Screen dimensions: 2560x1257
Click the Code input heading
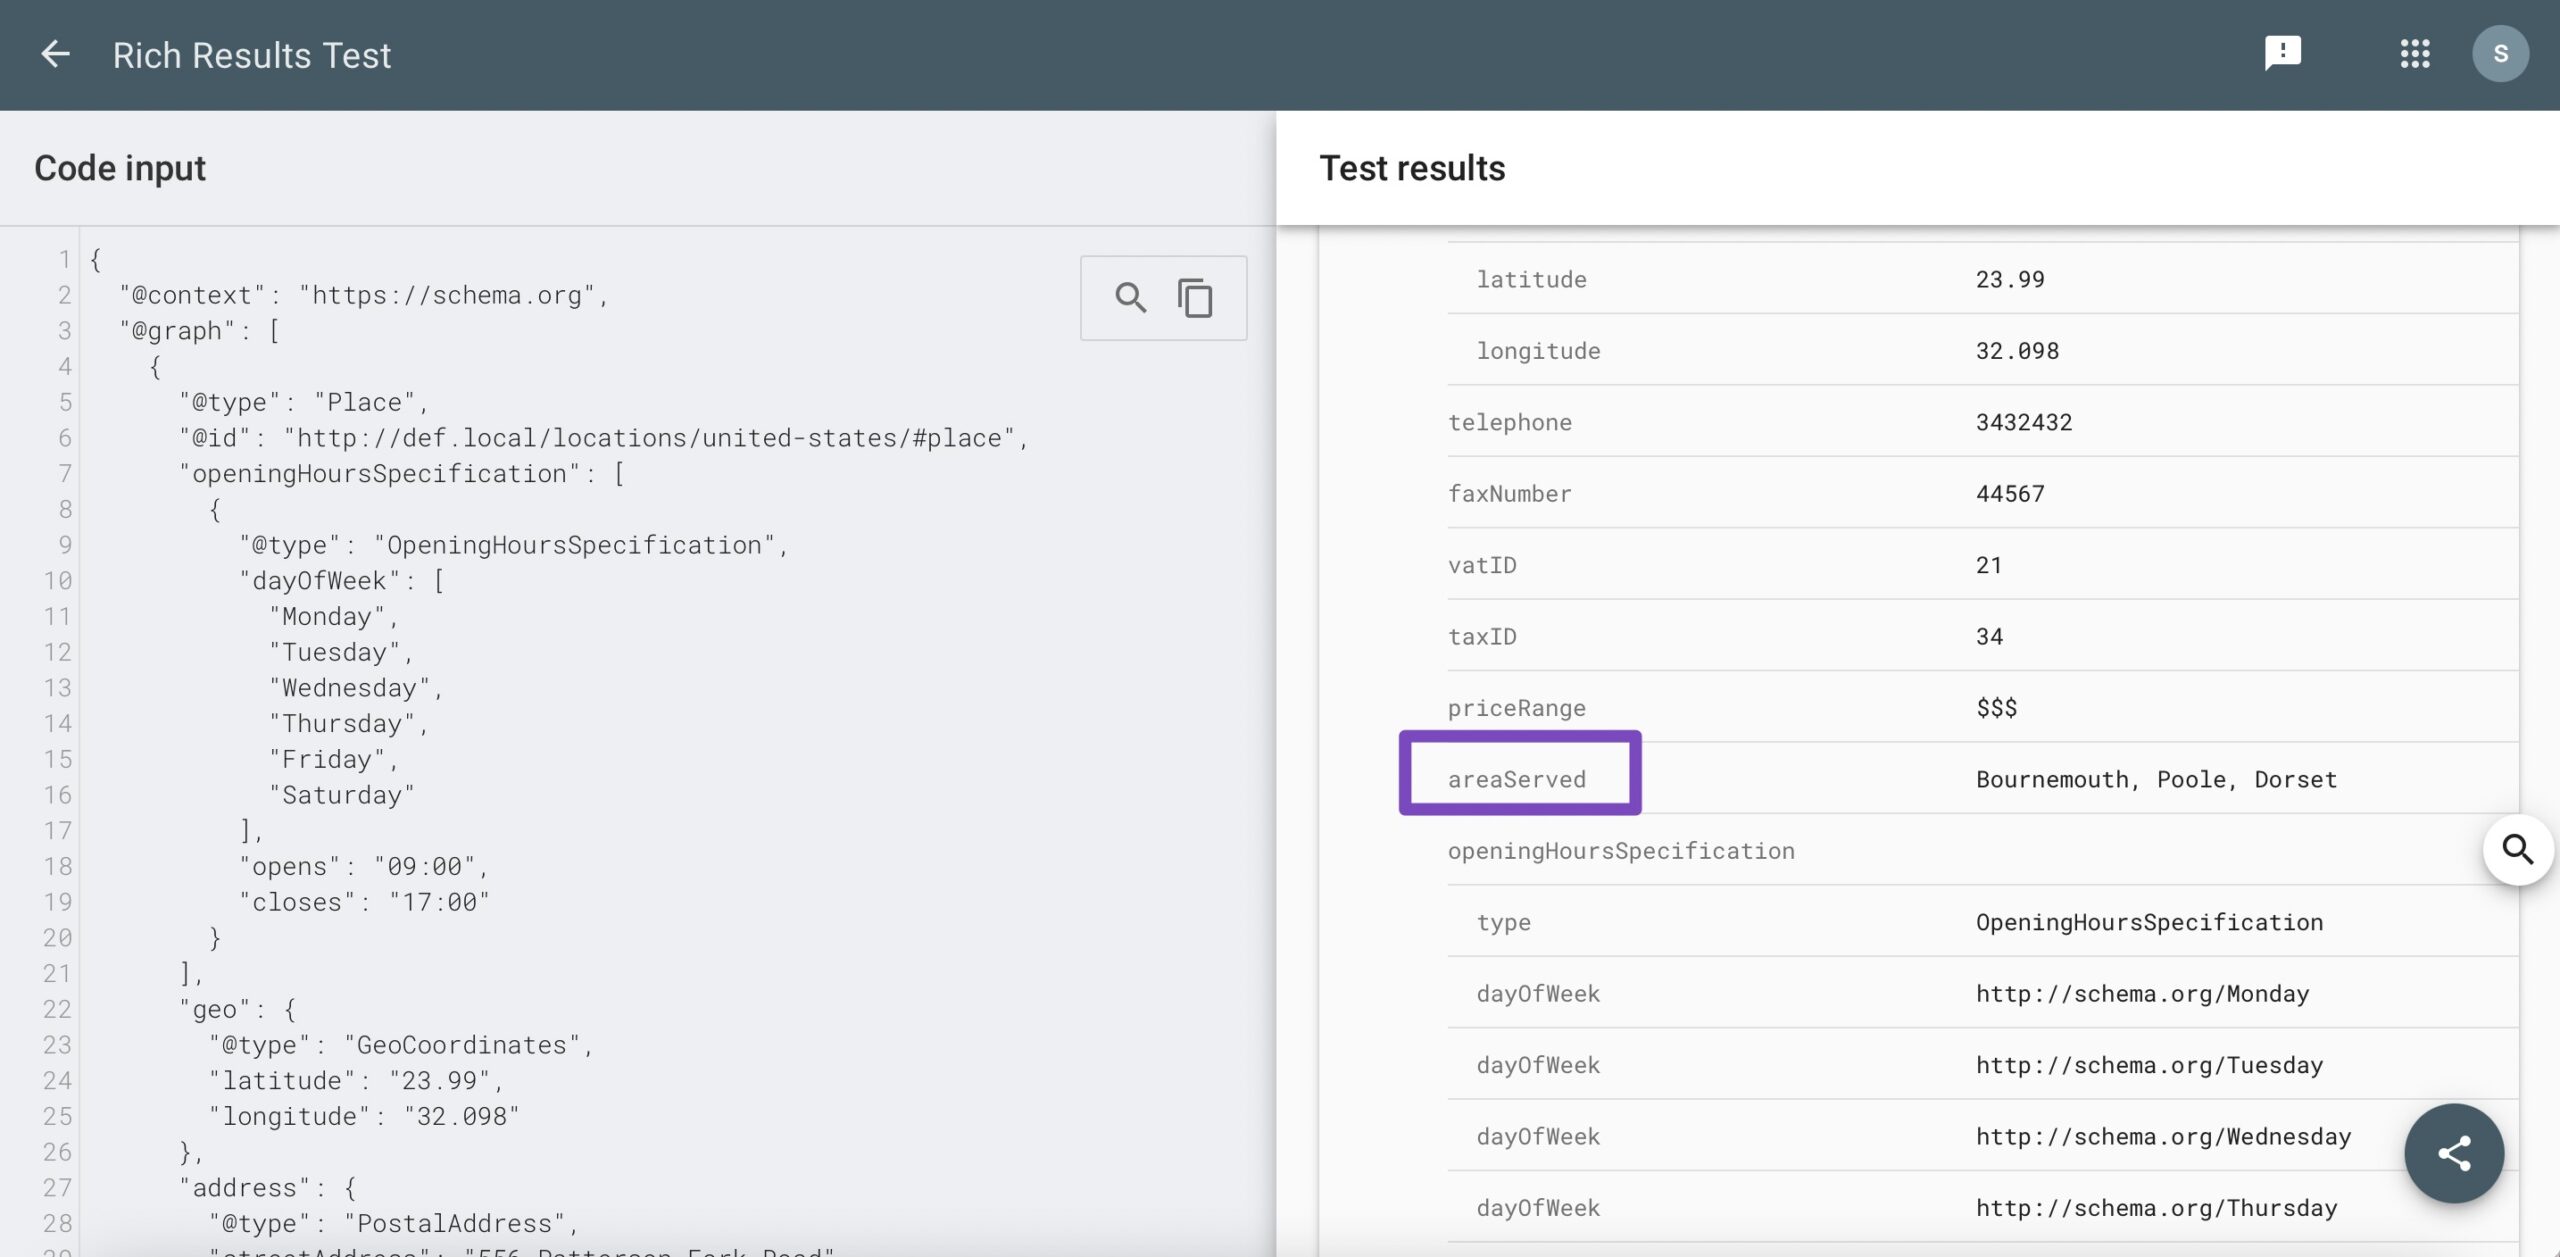pyautogui.click(x=120, y=168)
